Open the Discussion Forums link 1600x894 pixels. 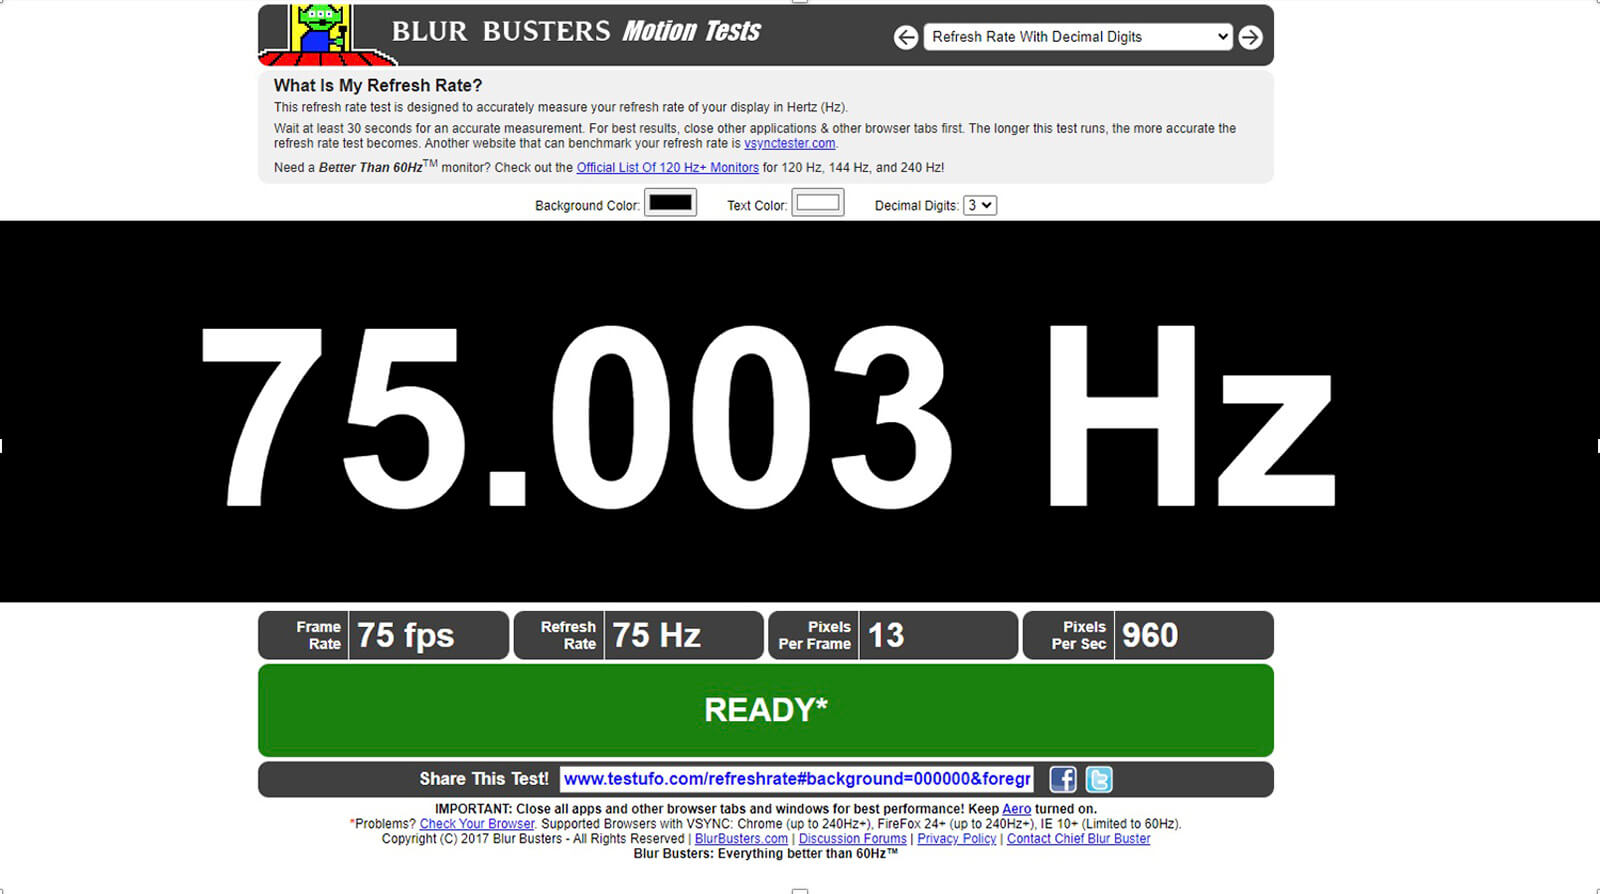[852, 839]
